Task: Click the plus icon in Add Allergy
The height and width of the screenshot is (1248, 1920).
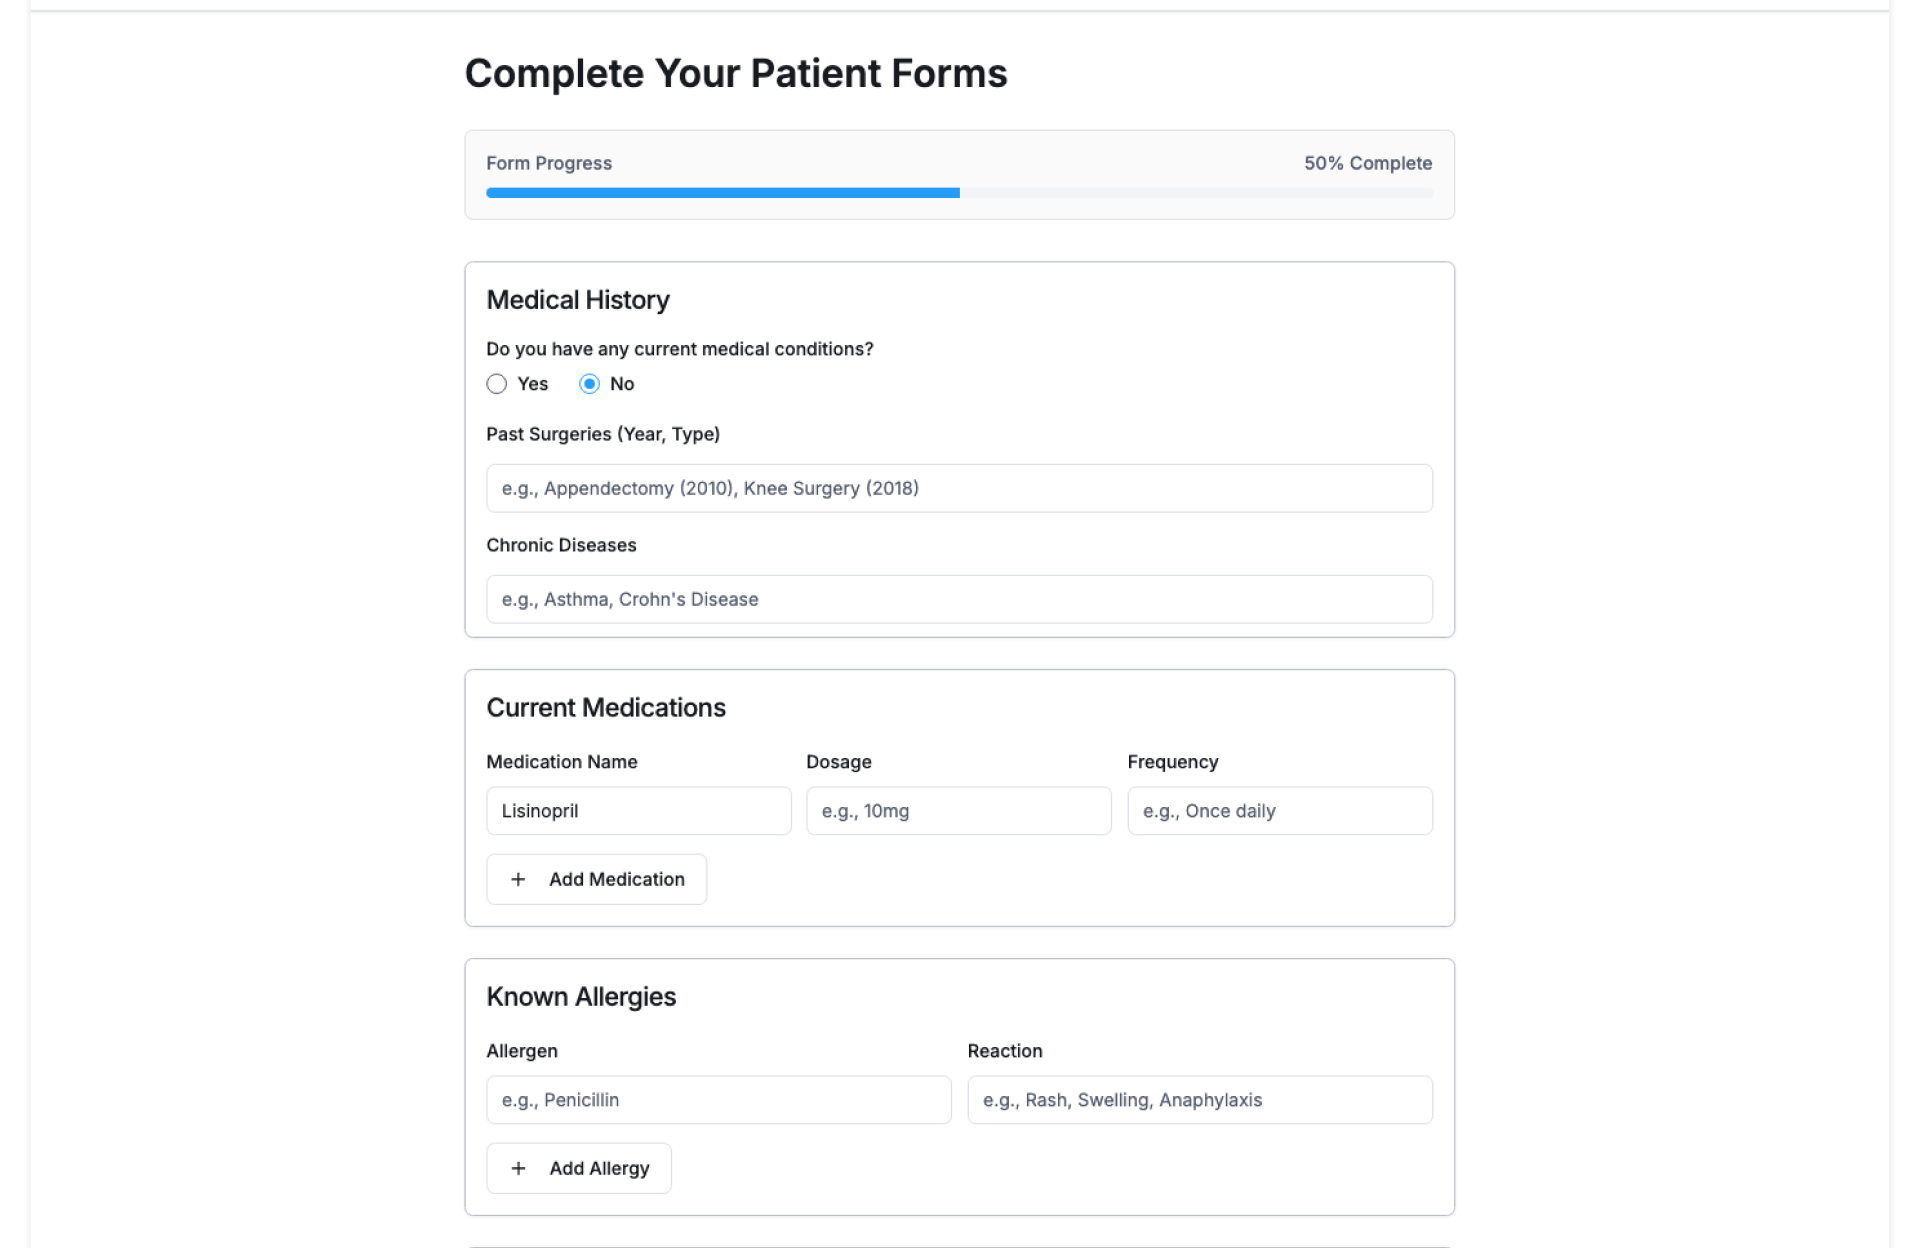Action: [x=518, y=1168]
